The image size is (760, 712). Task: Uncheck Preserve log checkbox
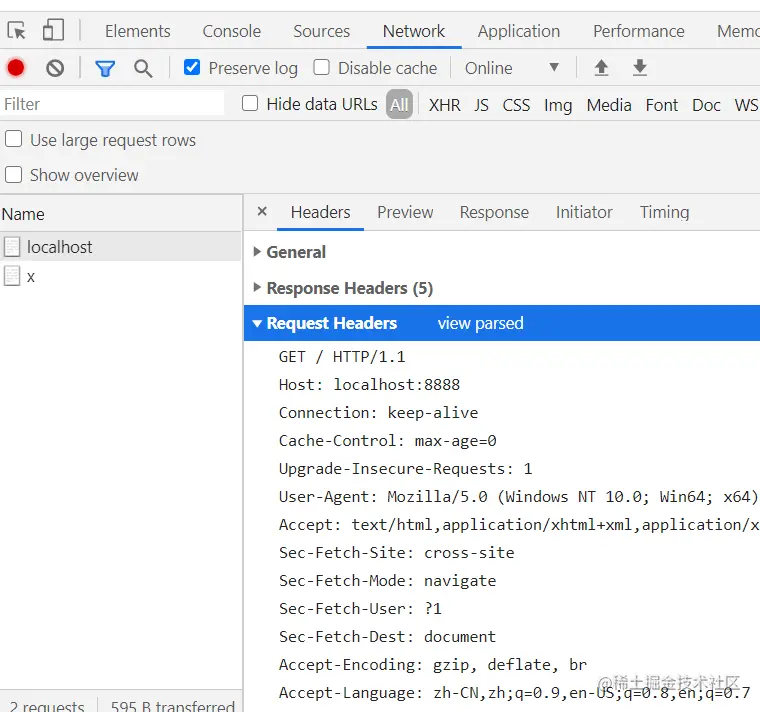[192, 67]
